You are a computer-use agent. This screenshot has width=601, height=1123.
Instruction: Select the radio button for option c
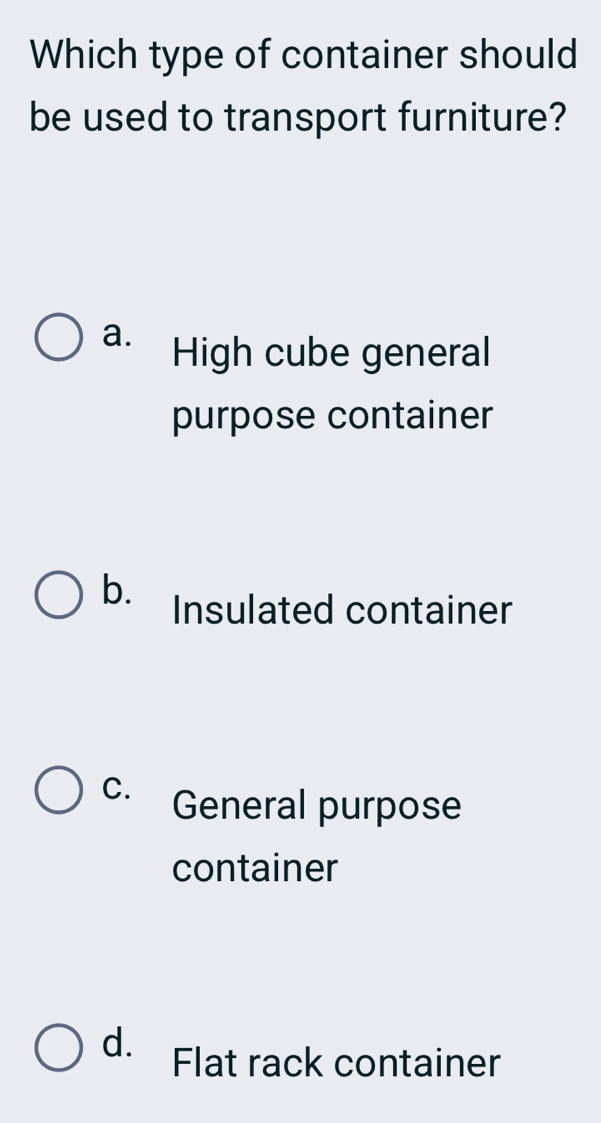click(x=58, y=789)
